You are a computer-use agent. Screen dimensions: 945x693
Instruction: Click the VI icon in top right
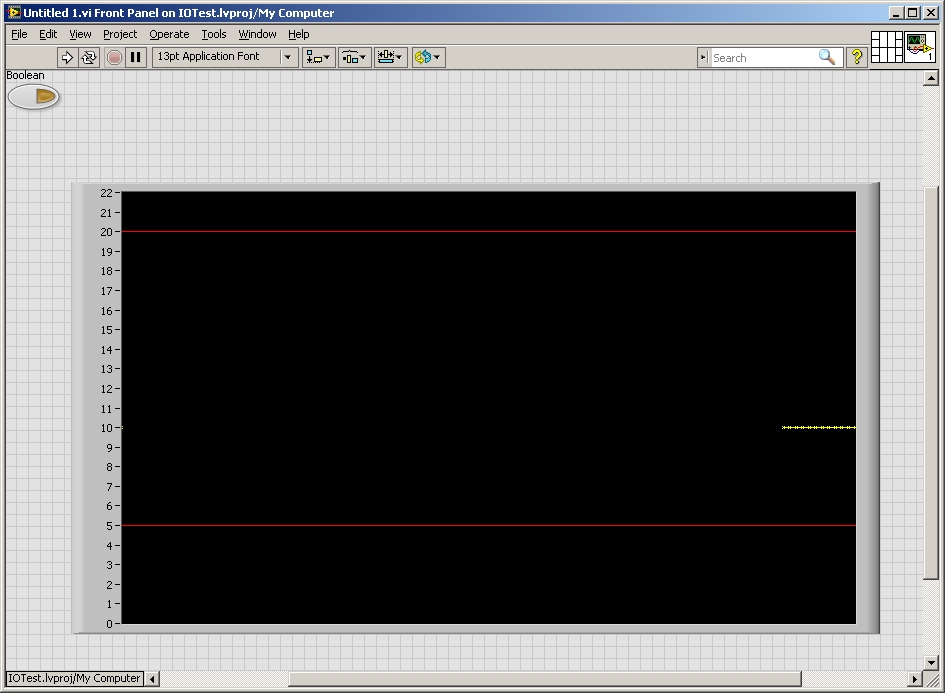point(920,47)
